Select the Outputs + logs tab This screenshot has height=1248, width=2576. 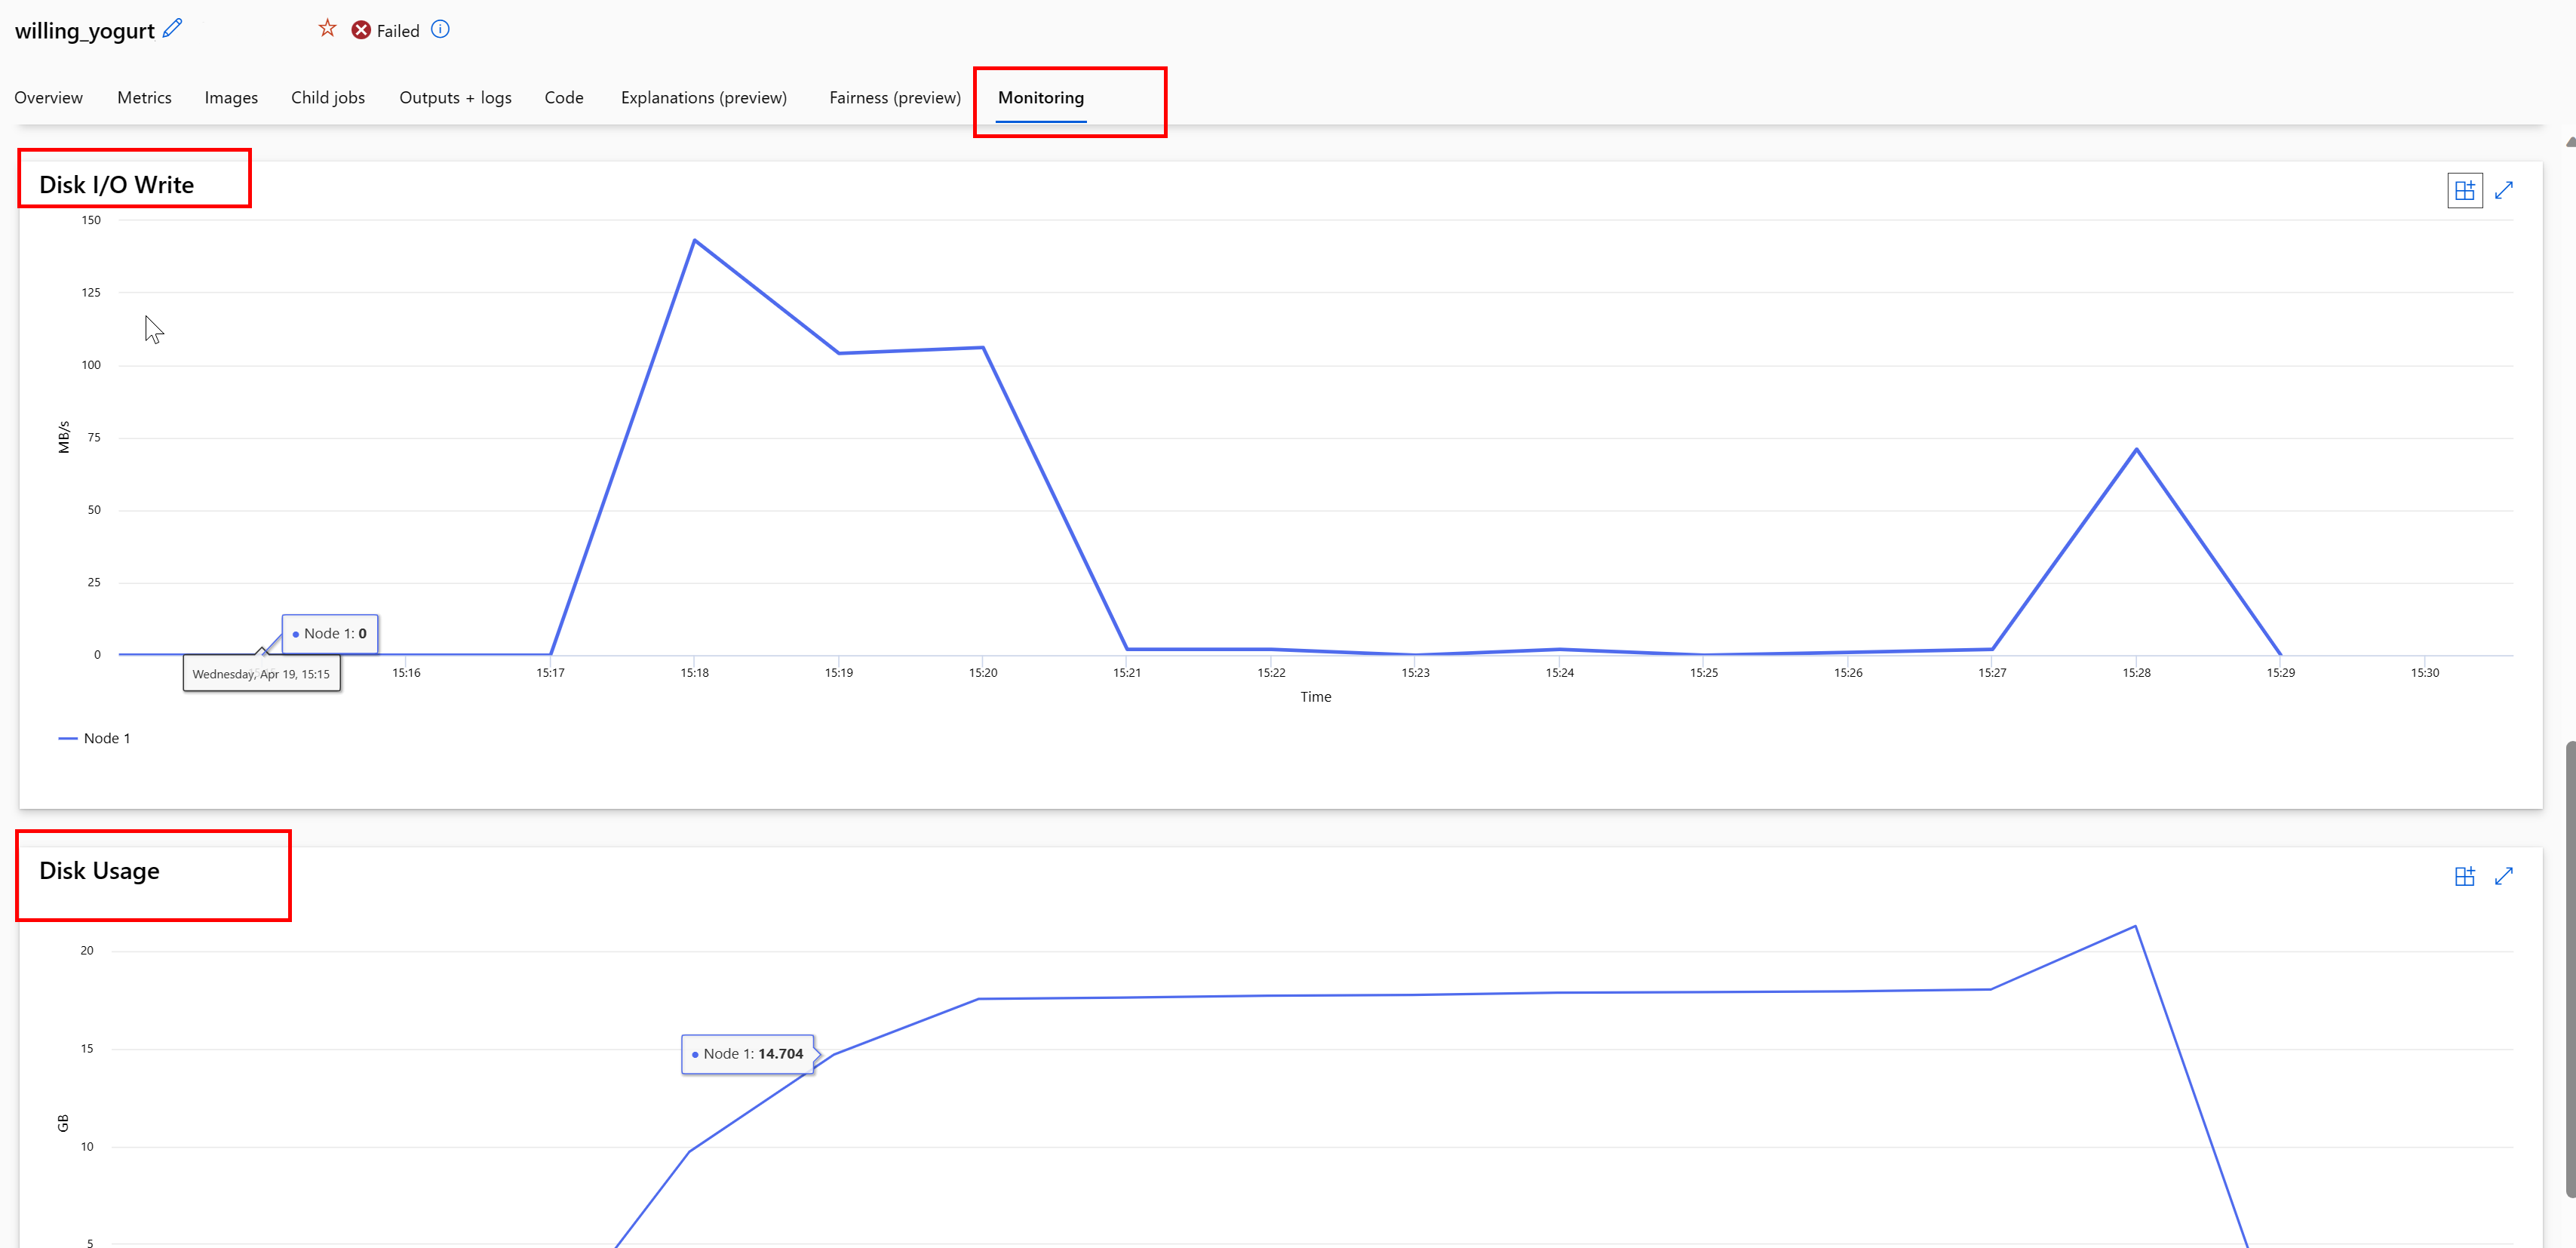tap(455, 98)
